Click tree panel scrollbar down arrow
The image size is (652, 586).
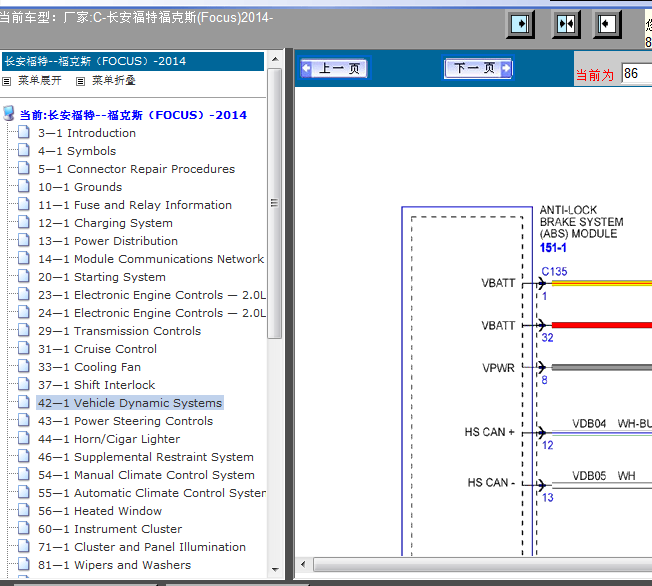point(275,569)
